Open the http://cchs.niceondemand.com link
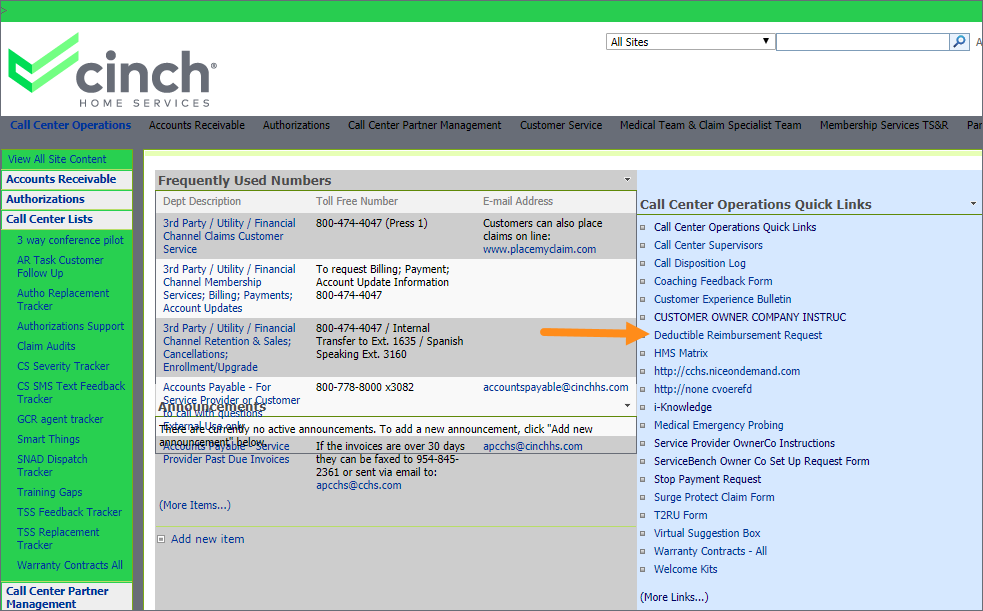Image resolution: width=983 pixels, height=611 pixels. [x=727, y=371]
